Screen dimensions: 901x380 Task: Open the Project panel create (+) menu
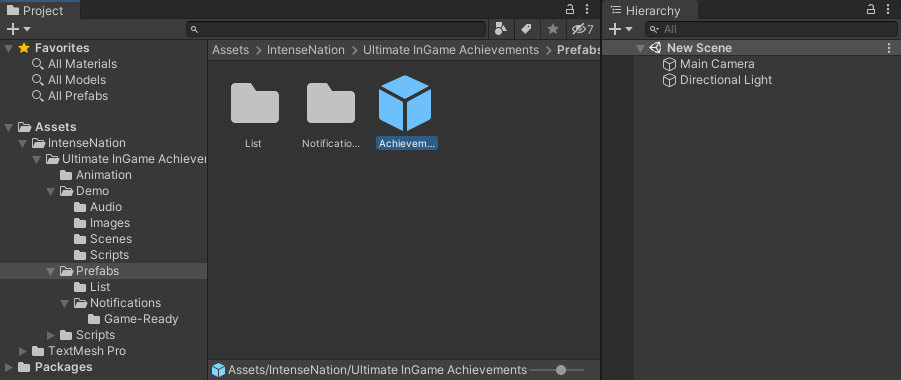(x=18, y=29)
